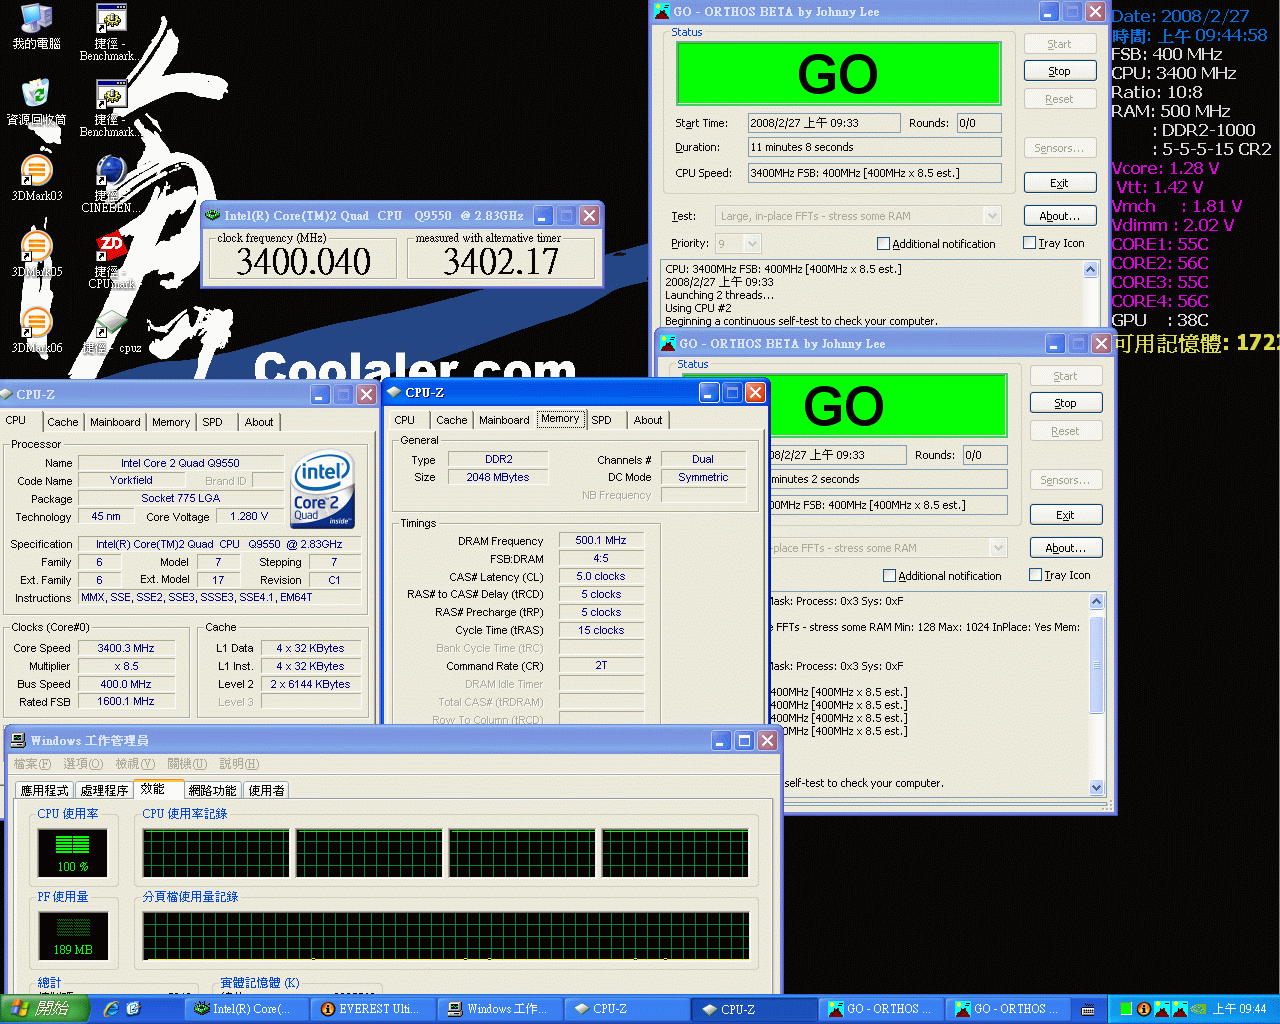1280x1024 pixels.
Task: Click the keyboard language bar icon
Action: click(1088, 1009)
